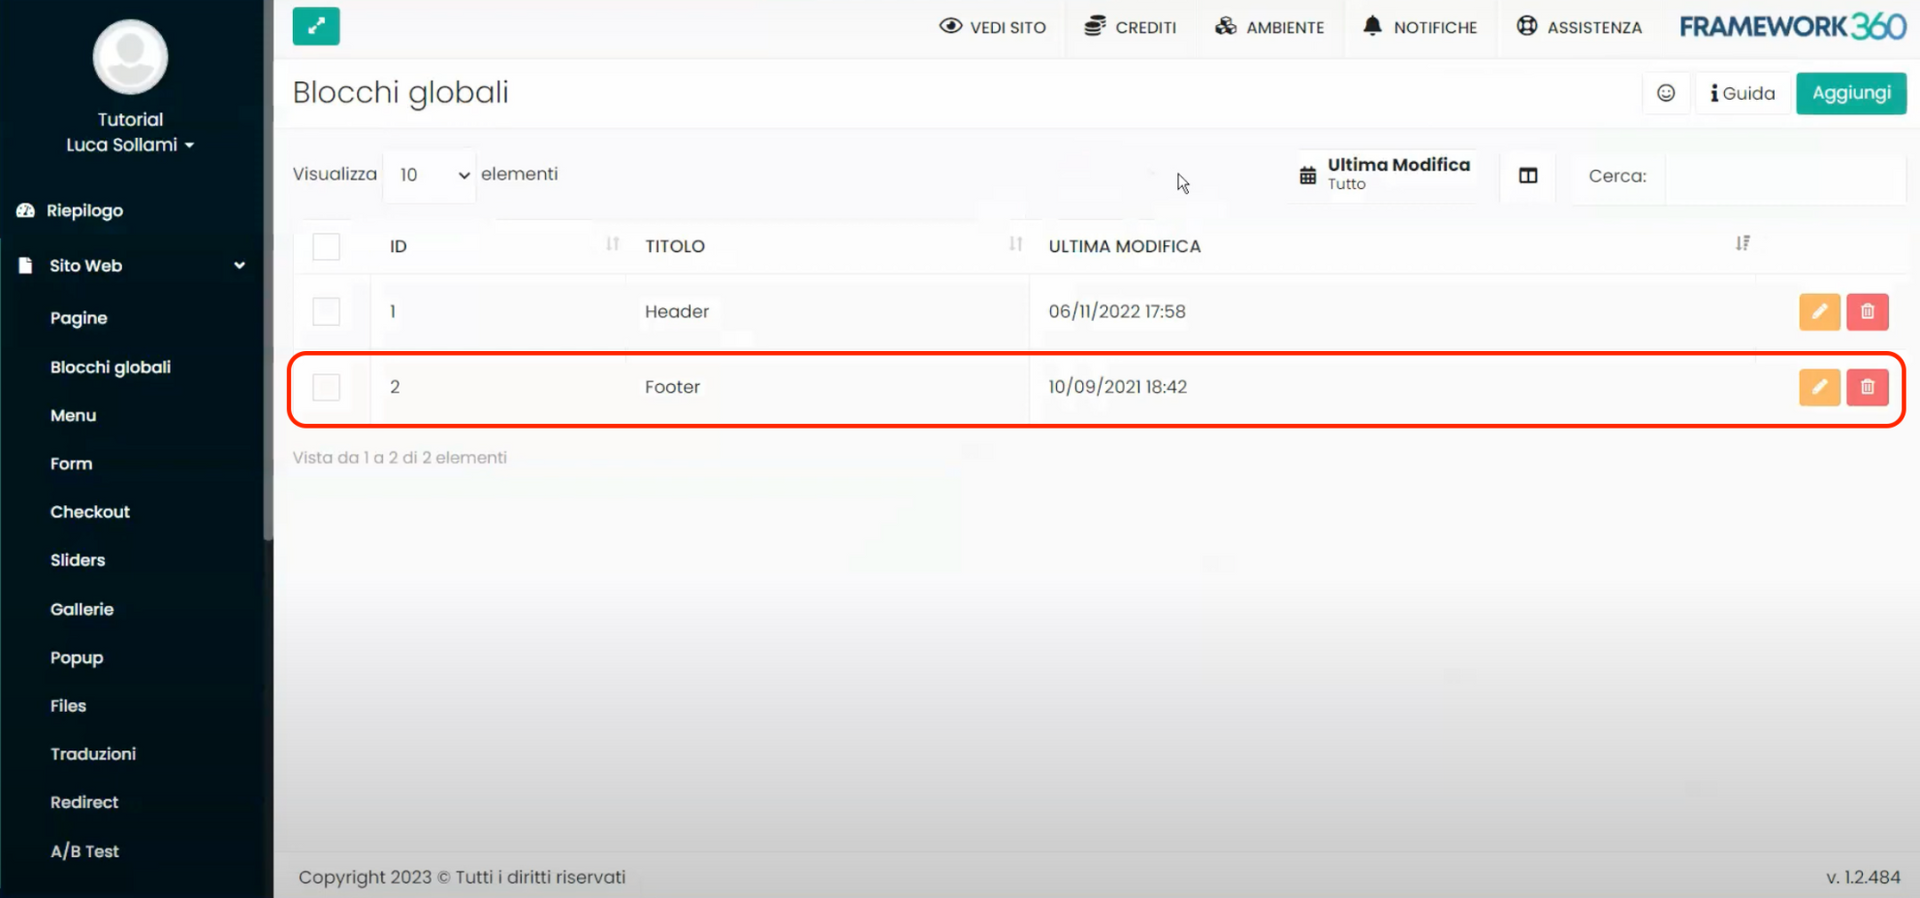Toggle the select-all checkbox in table header
Image resolution: width=1920 pixels, height=898 pixels.
[326, 246]
